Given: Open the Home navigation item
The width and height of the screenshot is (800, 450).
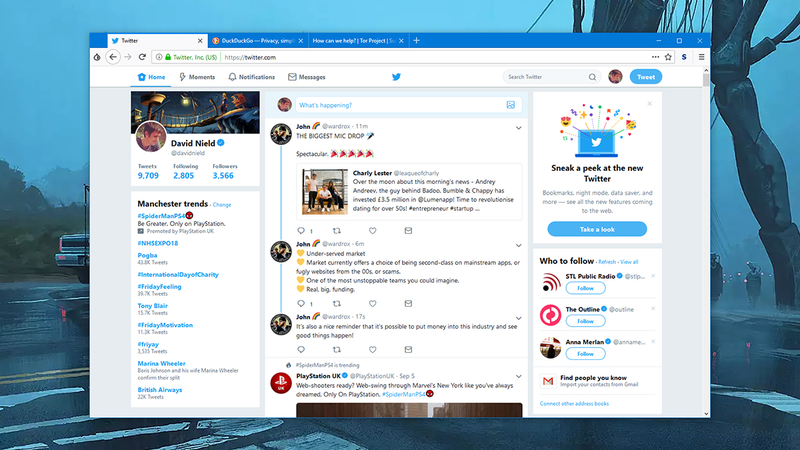Looking at the screenshot, I should [x=152, y=77].
